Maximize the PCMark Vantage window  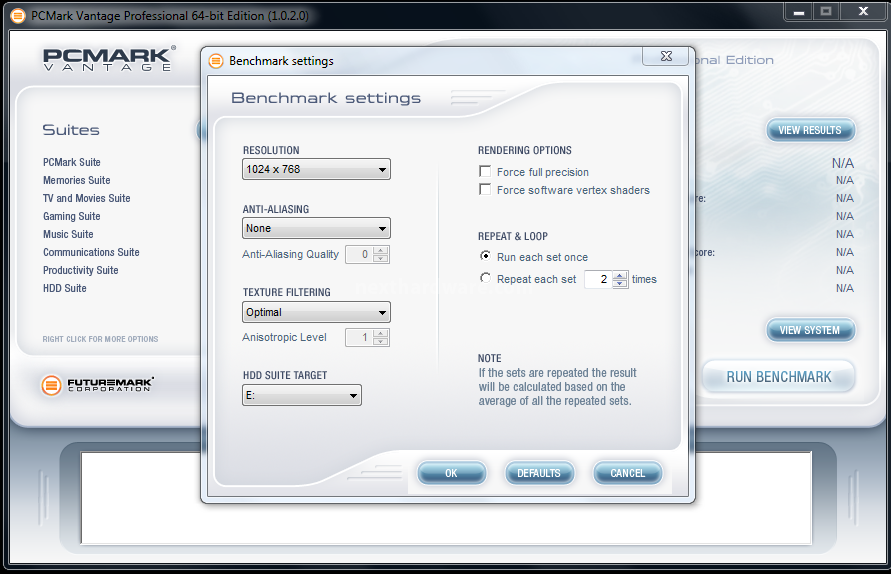click(826, 12)
